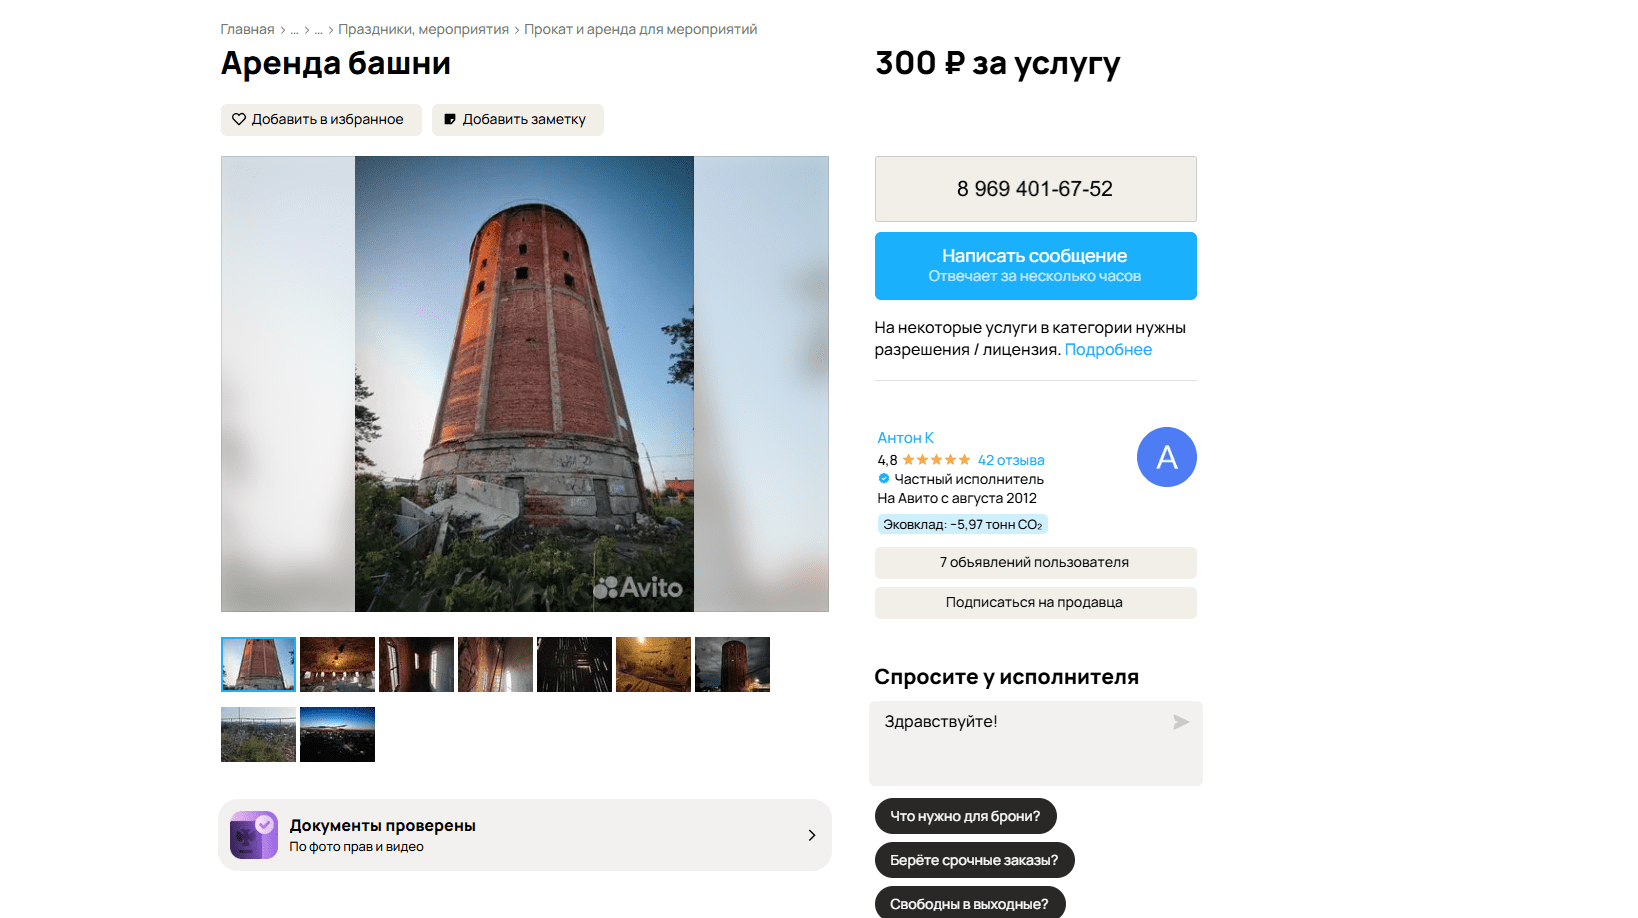The height and width of the screenshot is (918, 1638).
Task: Click the verified checkmark beside Частный исполнитель
Action: [x=884, y=479]
